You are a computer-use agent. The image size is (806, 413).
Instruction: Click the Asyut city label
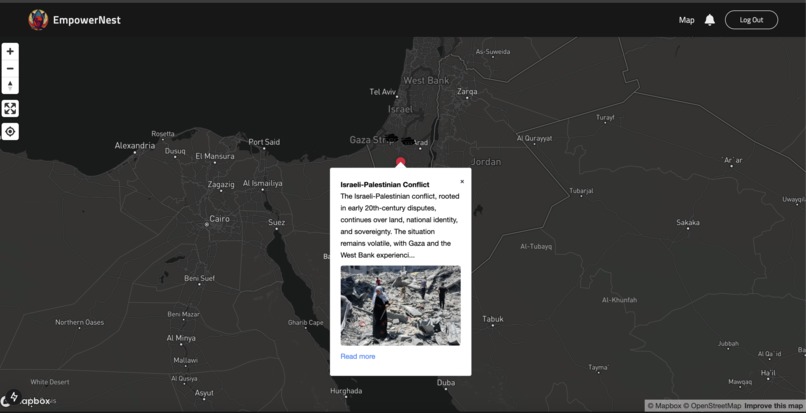tap(204, 393)
